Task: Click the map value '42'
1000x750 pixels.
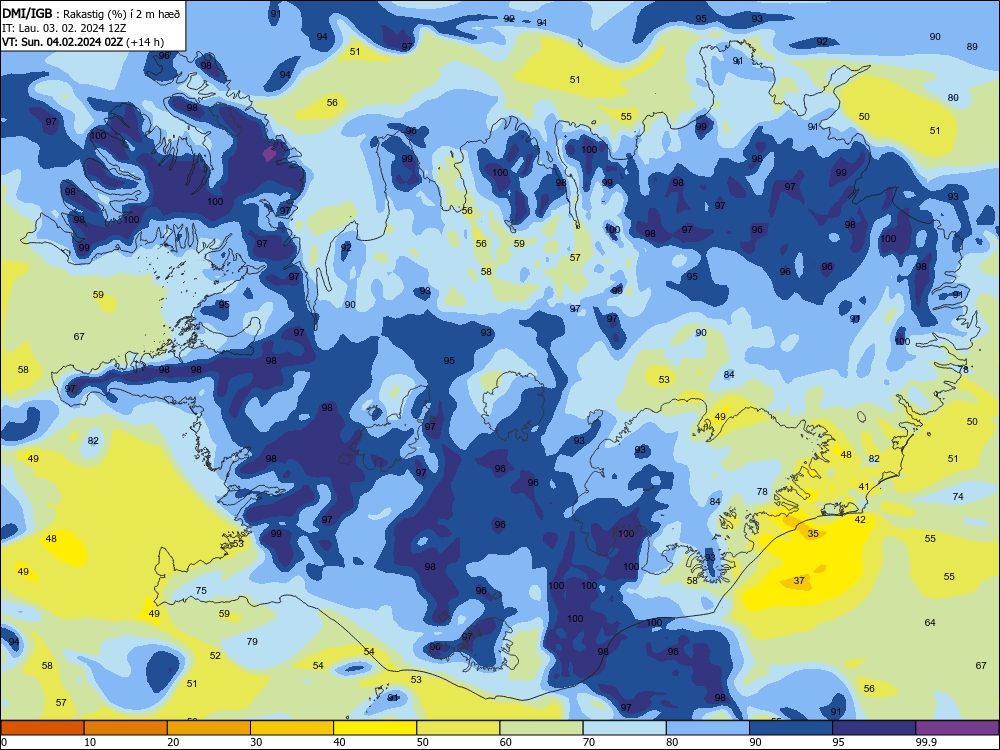Action: point(860,520)
